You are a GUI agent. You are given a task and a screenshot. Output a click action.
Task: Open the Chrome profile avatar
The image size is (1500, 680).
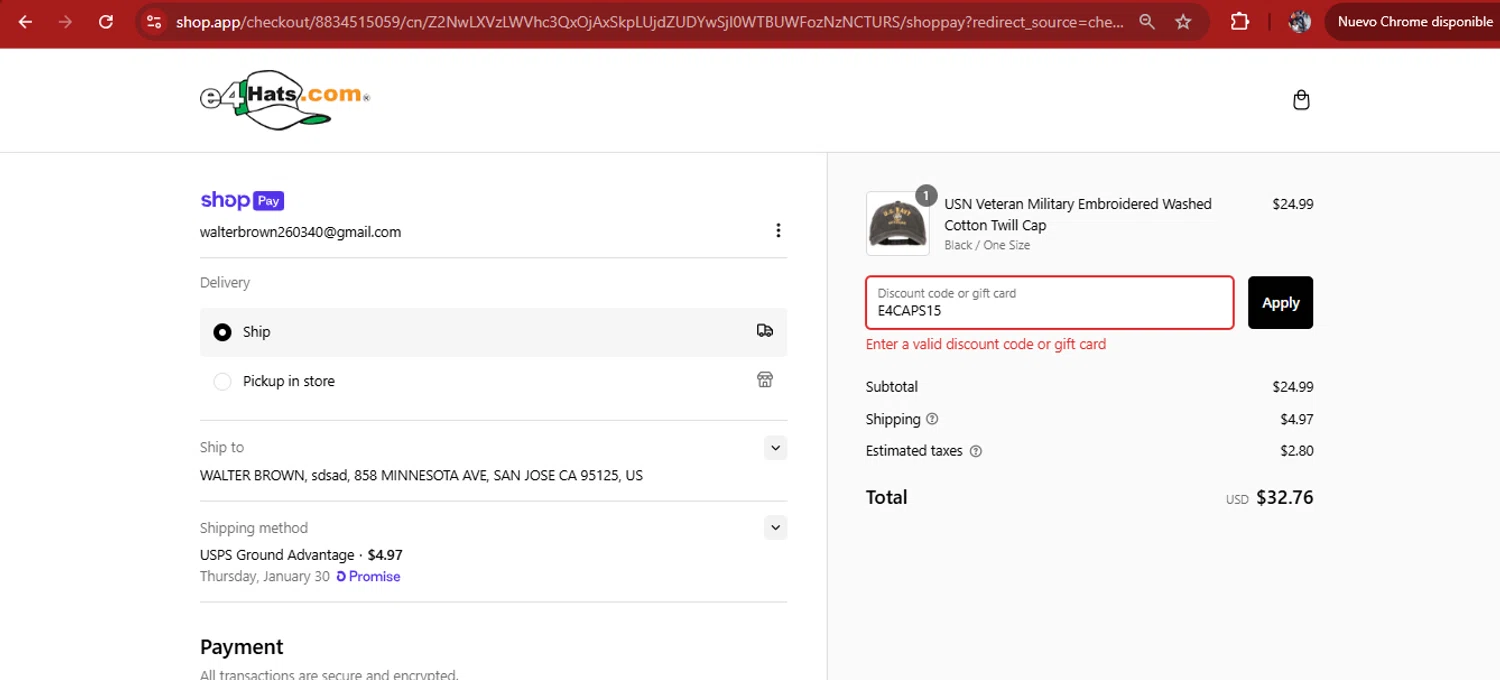pyautogui.click(x=1299, y=21)
